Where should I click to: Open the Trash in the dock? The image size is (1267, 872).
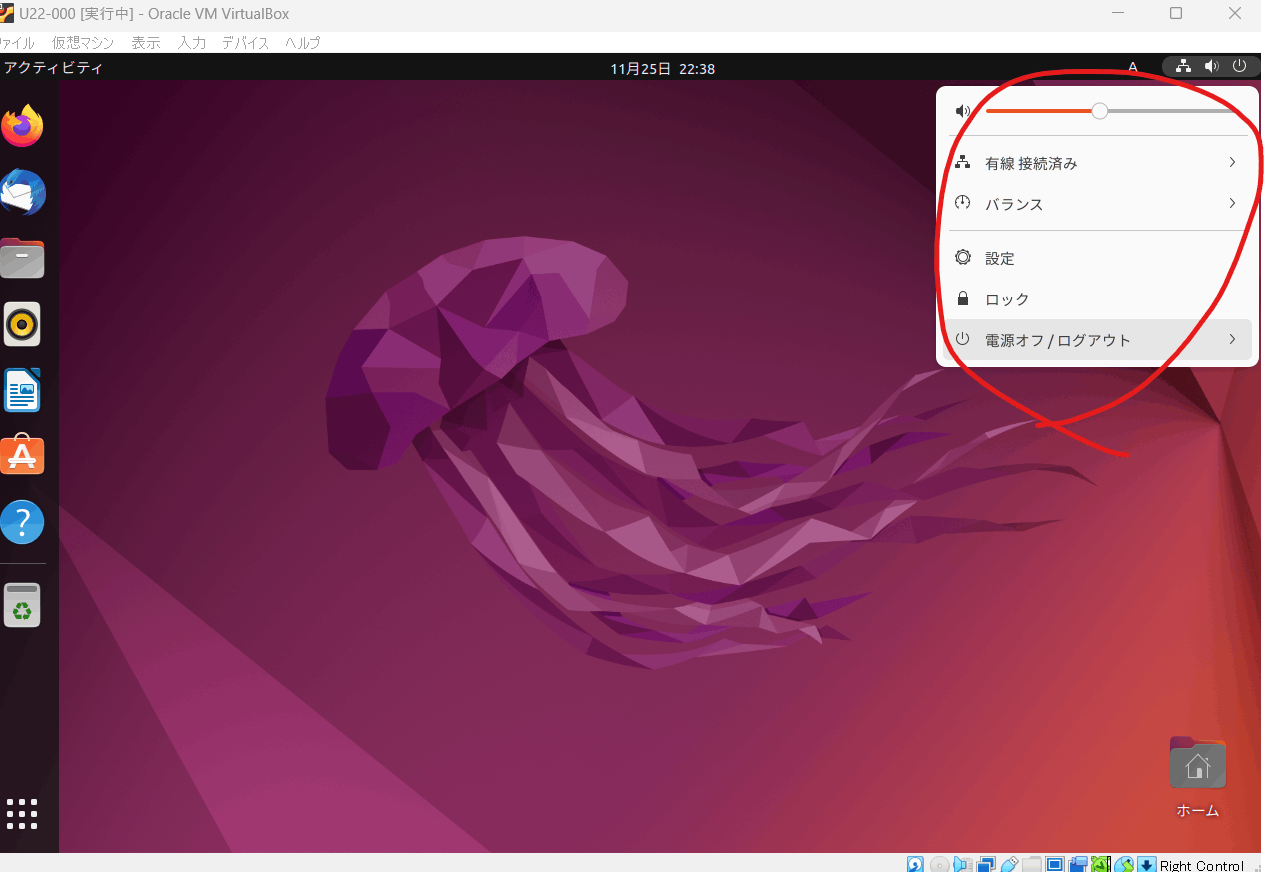tap(22, 605)
